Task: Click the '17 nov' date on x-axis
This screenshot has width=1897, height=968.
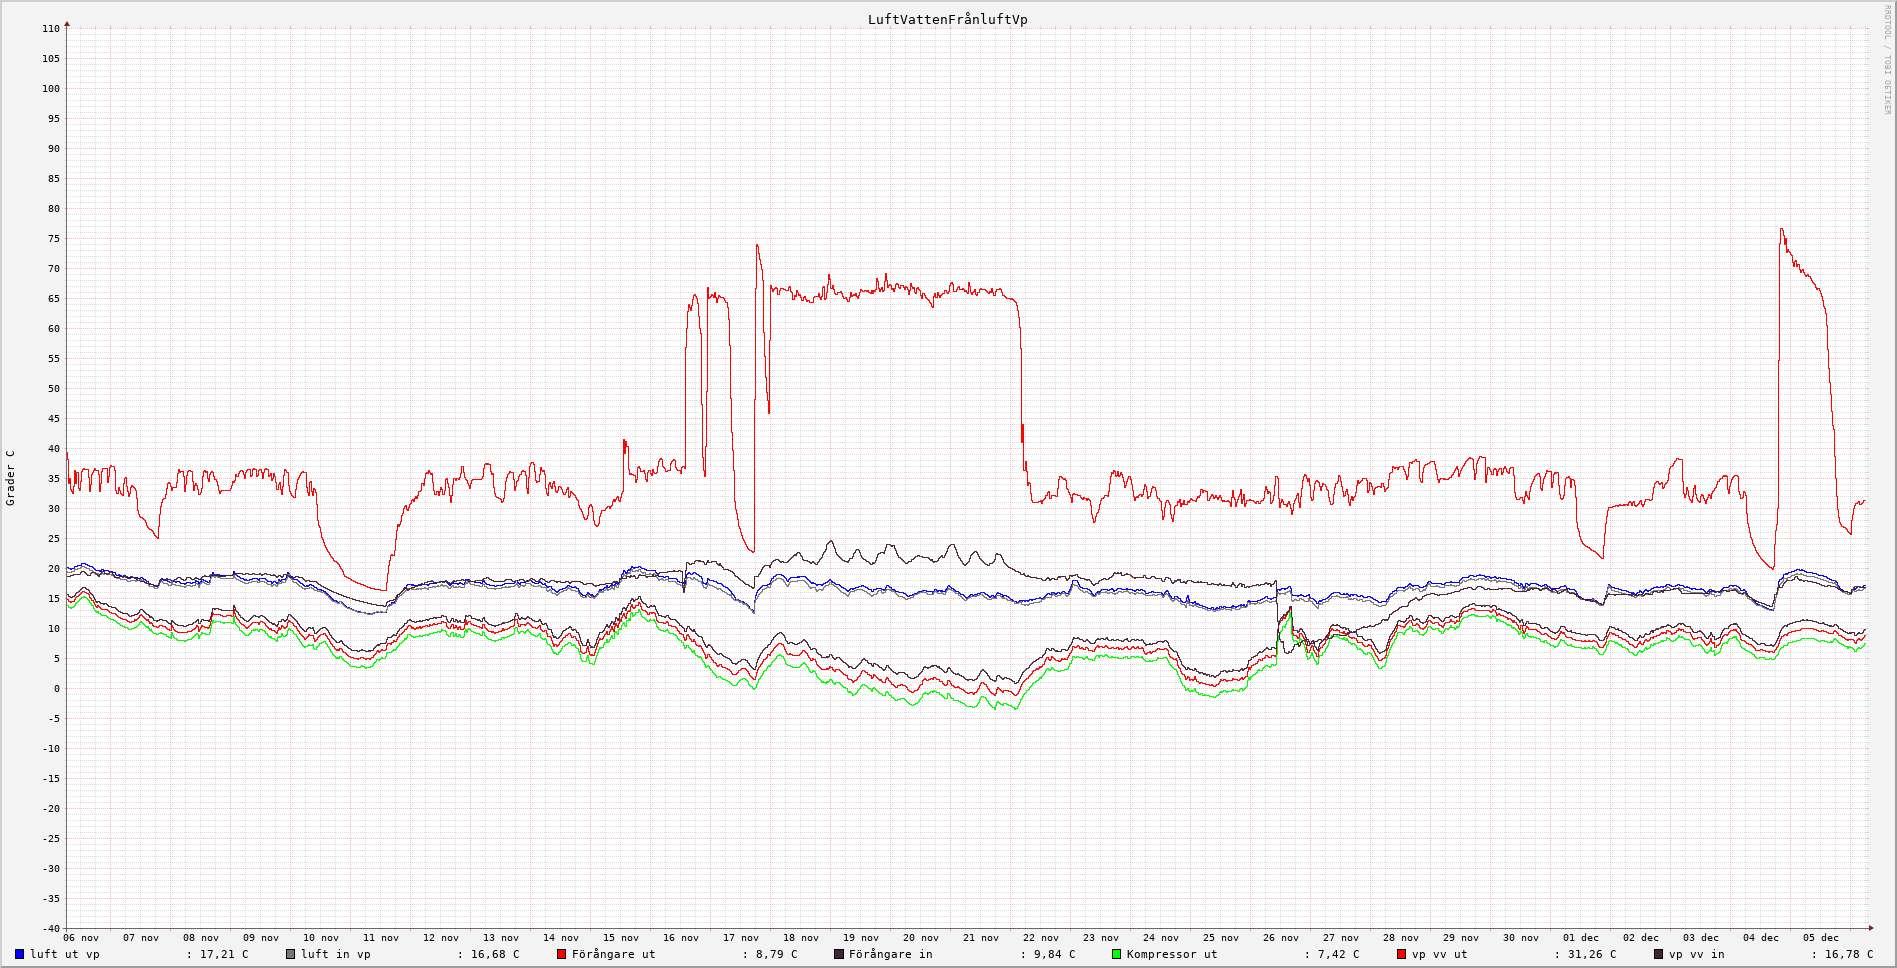Action: [741, 938]
